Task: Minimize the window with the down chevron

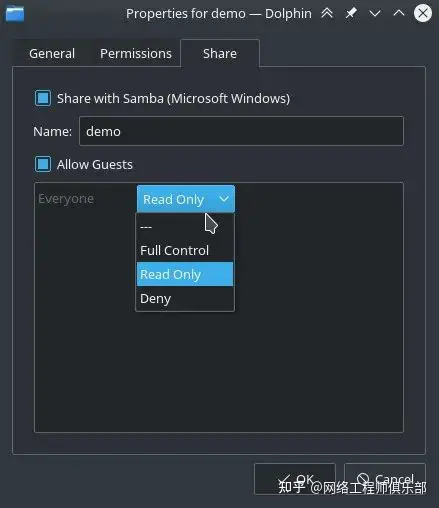Action: (x=375, y=13)
